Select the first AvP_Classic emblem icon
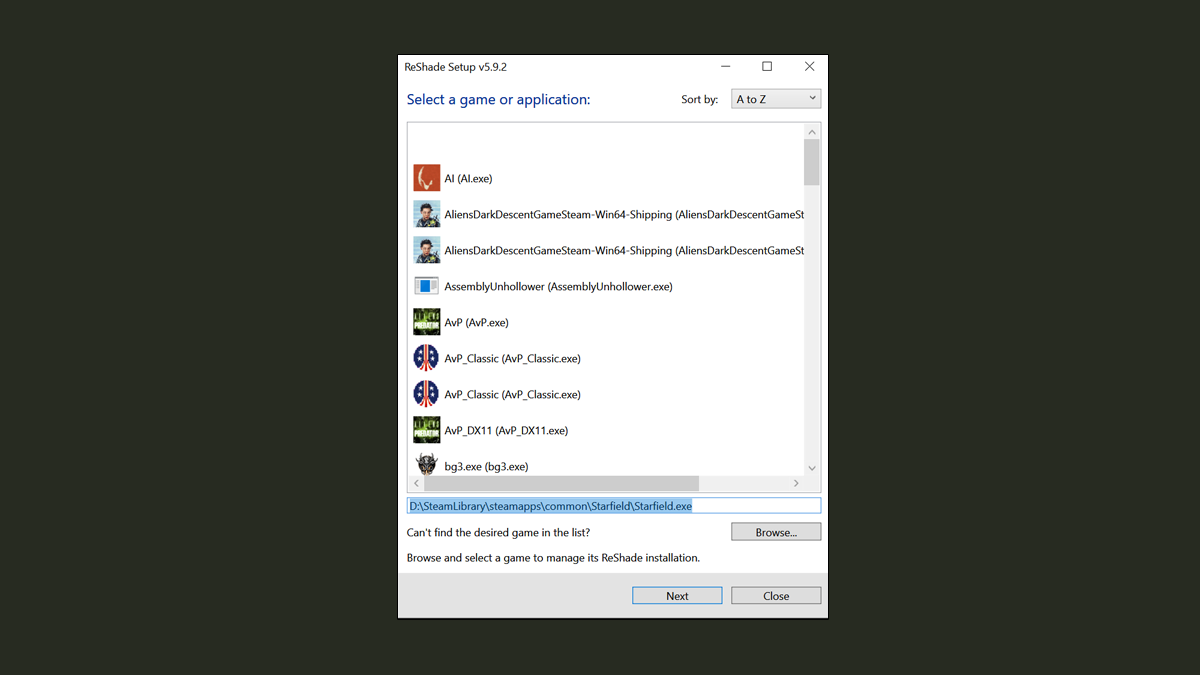This screenshot has width=1200, height=675. click(427, 358)
